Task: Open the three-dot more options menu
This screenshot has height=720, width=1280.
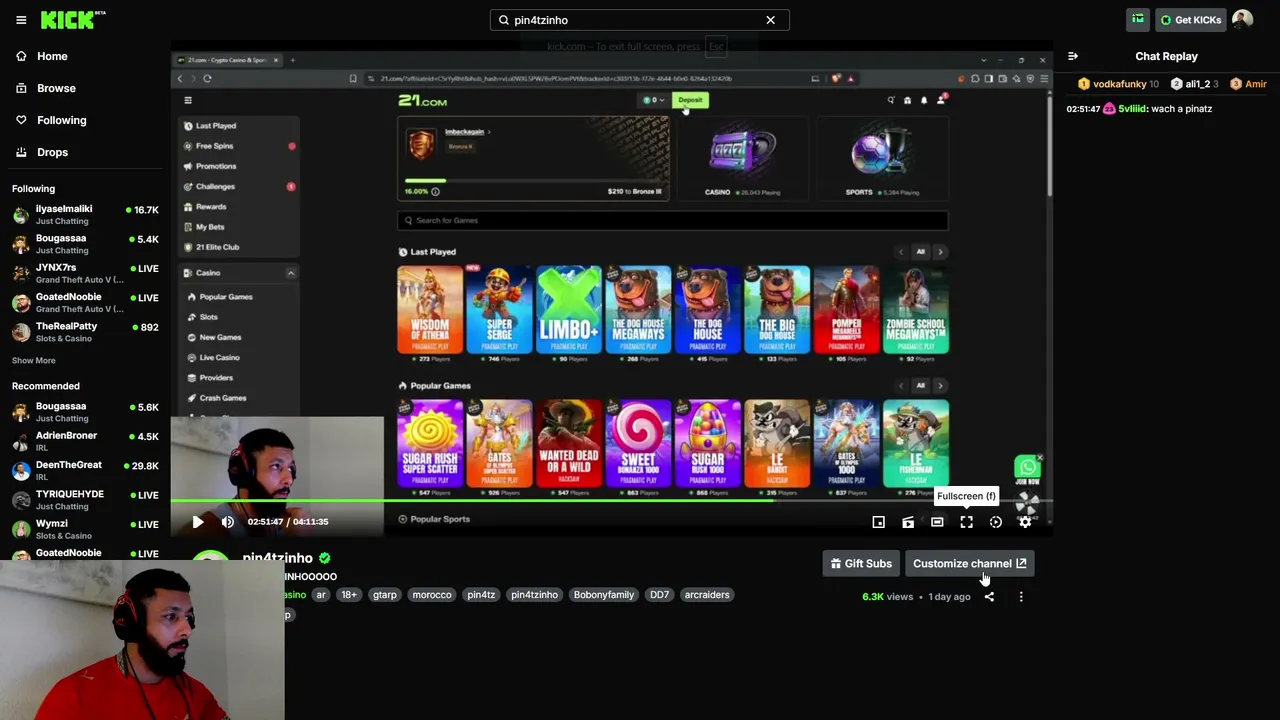Action: 1021,597
